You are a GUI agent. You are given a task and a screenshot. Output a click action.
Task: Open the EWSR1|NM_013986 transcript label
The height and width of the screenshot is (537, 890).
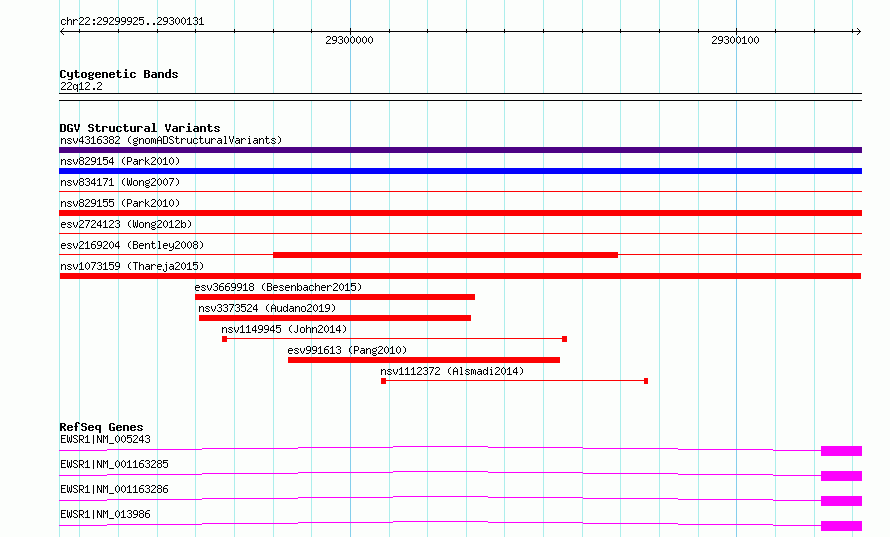(x=105, y=514)
